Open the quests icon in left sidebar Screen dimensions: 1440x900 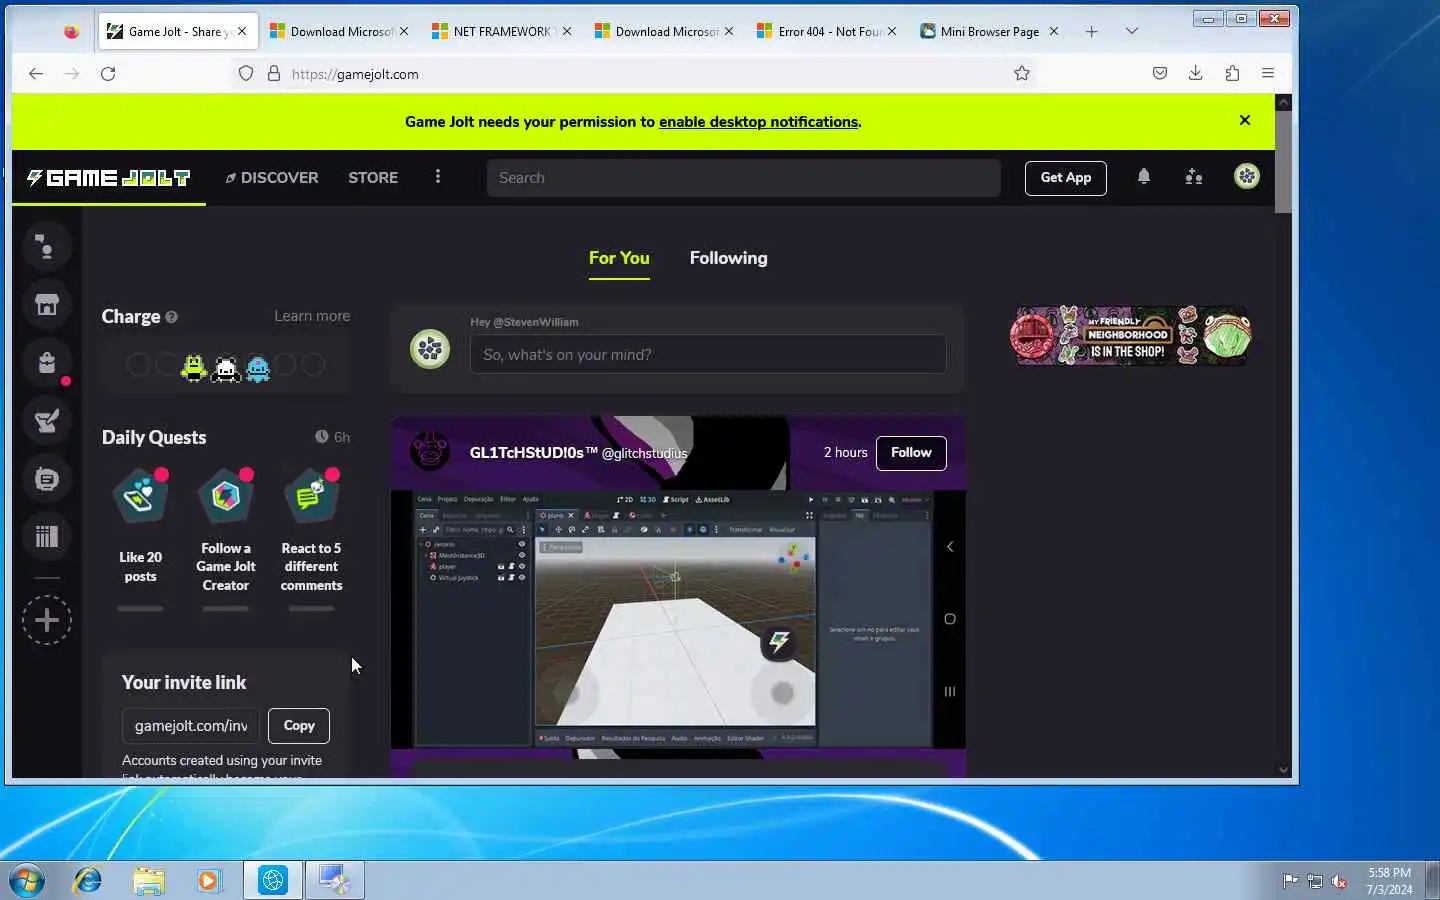(x=47, y=421)
